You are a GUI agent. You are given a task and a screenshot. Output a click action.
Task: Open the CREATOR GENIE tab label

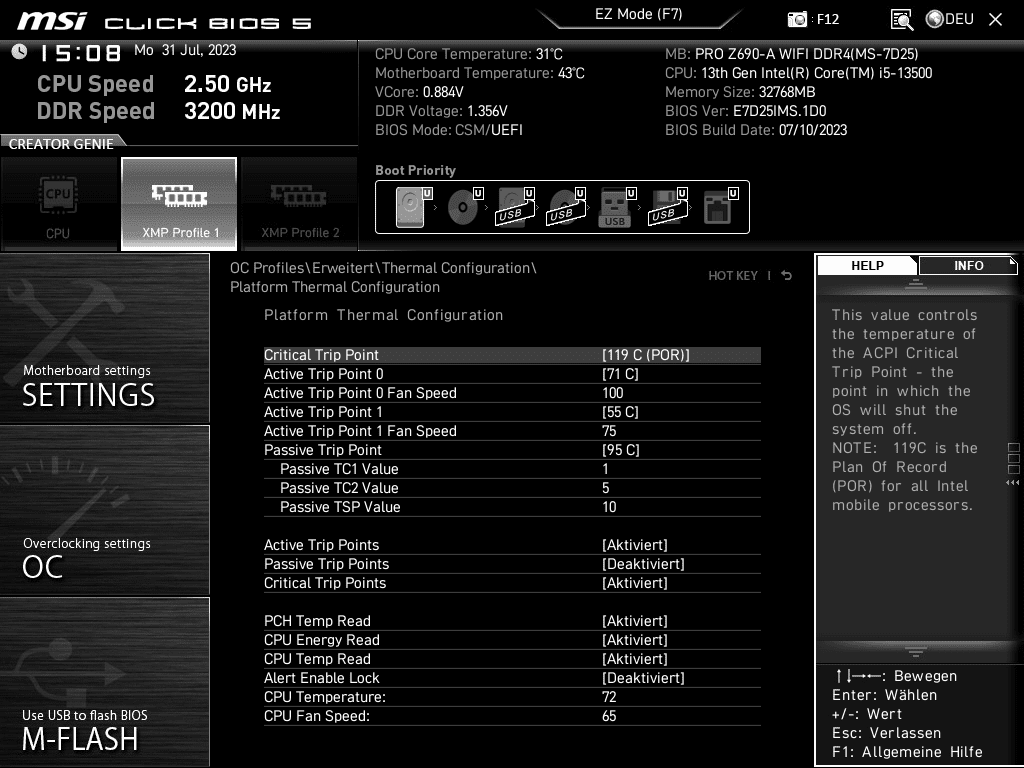click(61, 144)
